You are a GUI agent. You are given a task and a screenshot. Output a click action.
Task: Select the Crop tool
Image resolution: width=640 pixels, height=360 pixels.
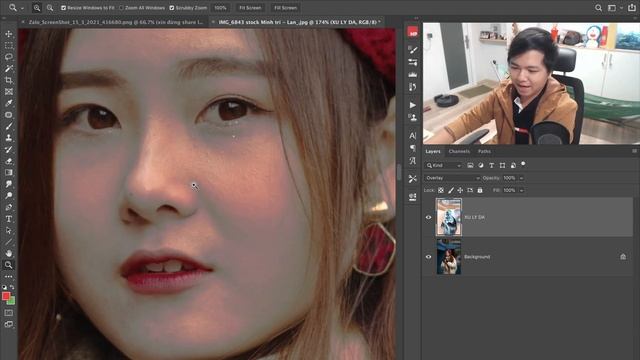(x=9, y=80)
